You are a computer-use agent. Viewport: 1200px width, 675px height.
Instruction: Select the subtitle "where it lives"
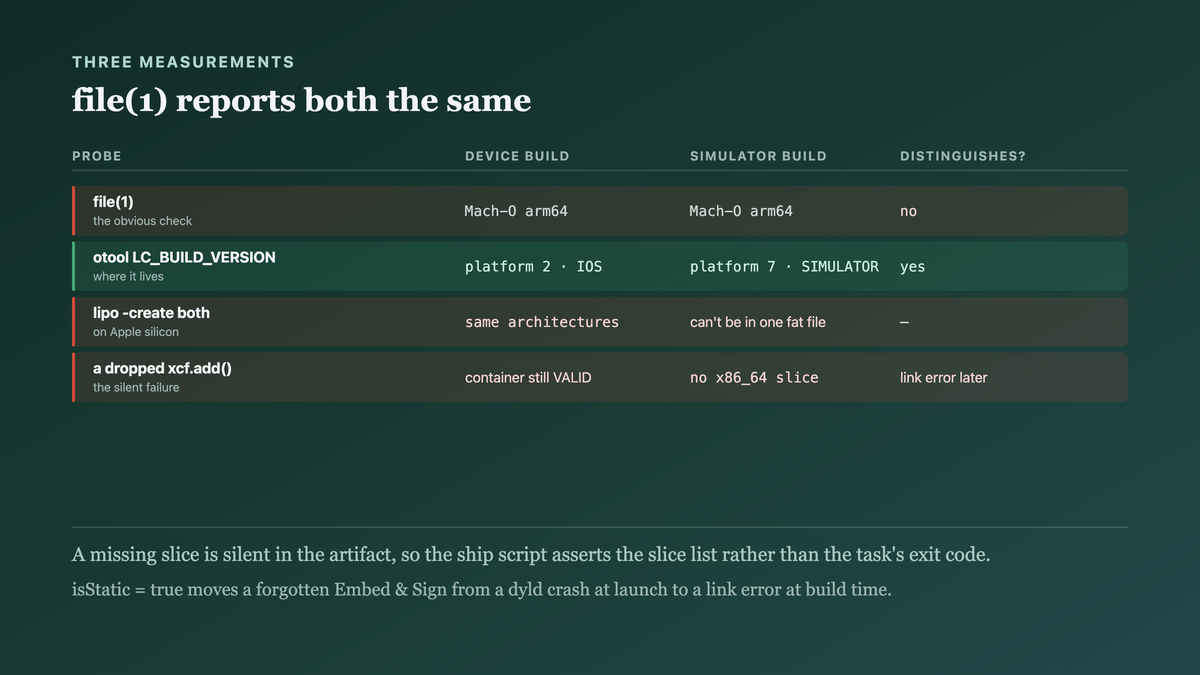point(128,276)
